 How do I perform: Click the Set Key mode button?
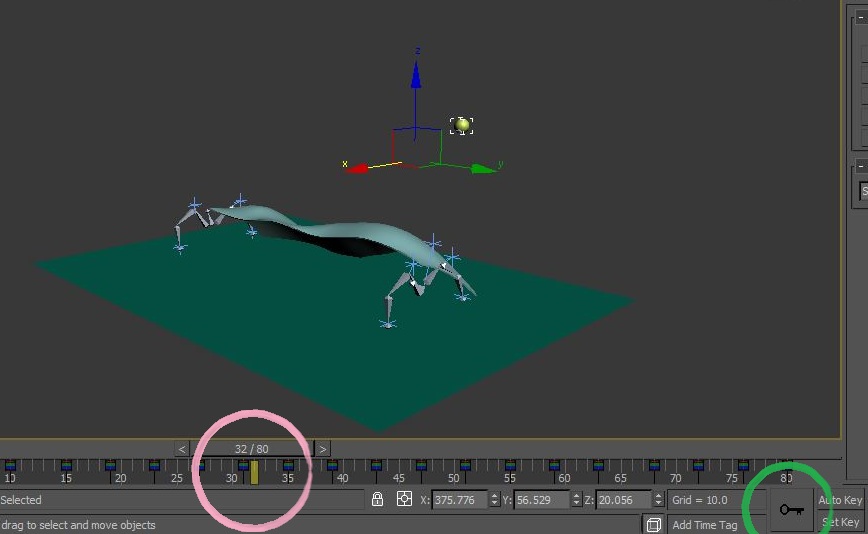click(841, 522)
